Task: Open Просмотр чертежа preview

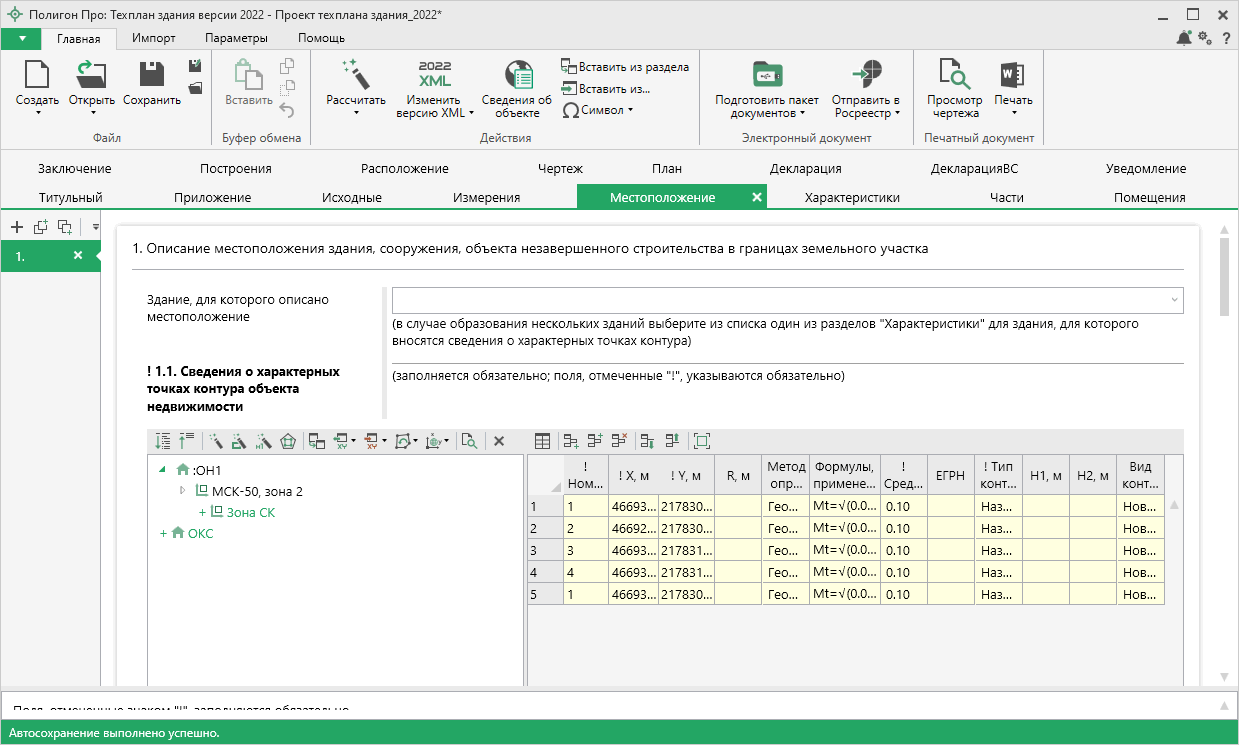Action: (x=954, y=75)
